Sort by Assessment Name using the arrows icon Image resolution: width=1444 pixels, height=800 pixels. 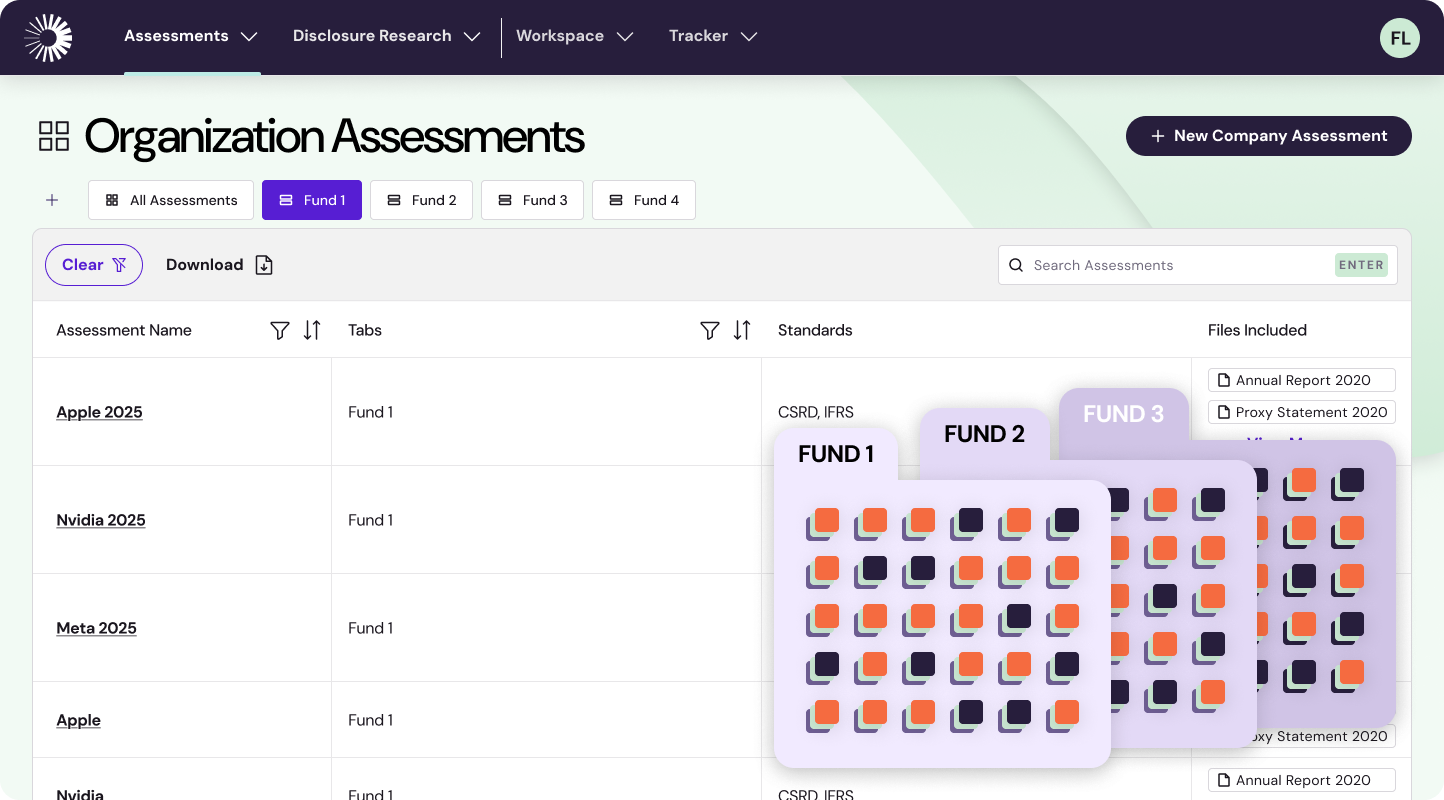coord(312,330)
